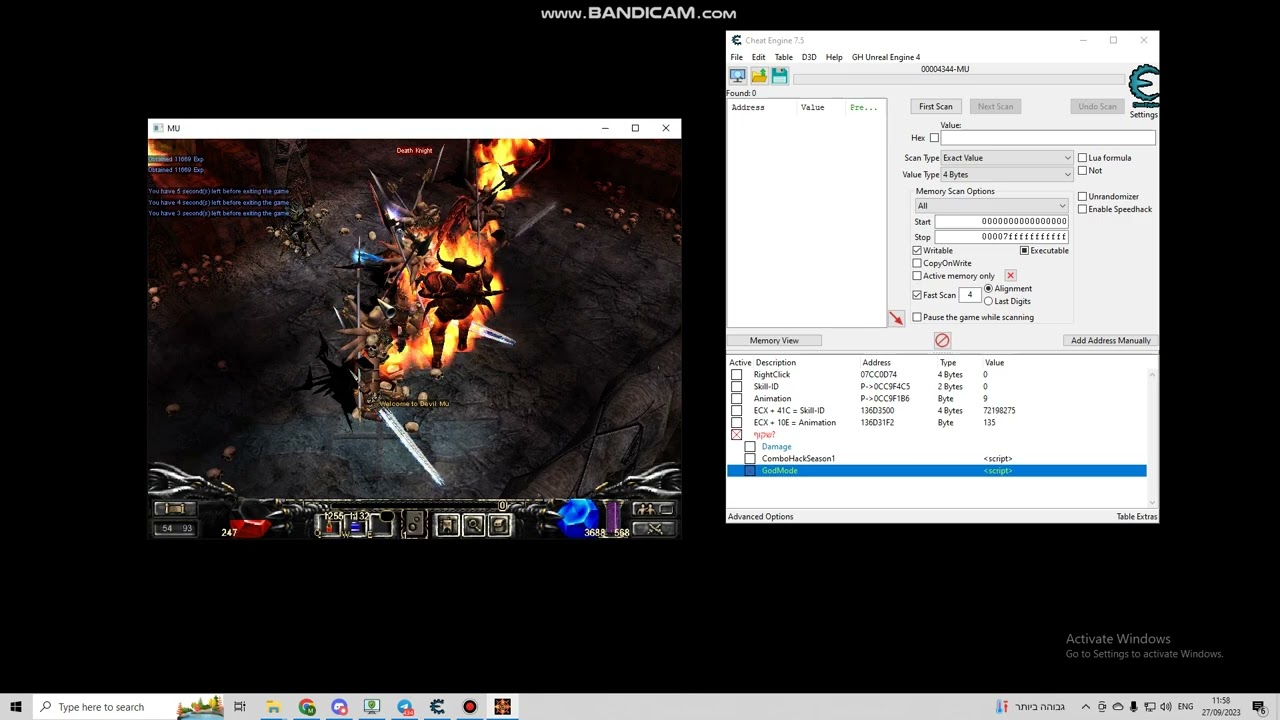Enable Pause the game while scanning
The width and height of the screenshot is (1280, 720).
917,318
